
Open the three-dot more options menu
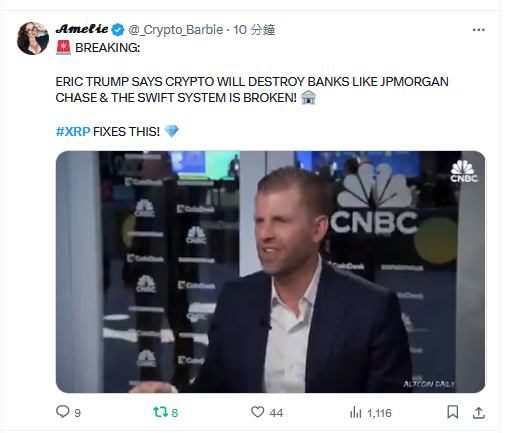(478, 30)
